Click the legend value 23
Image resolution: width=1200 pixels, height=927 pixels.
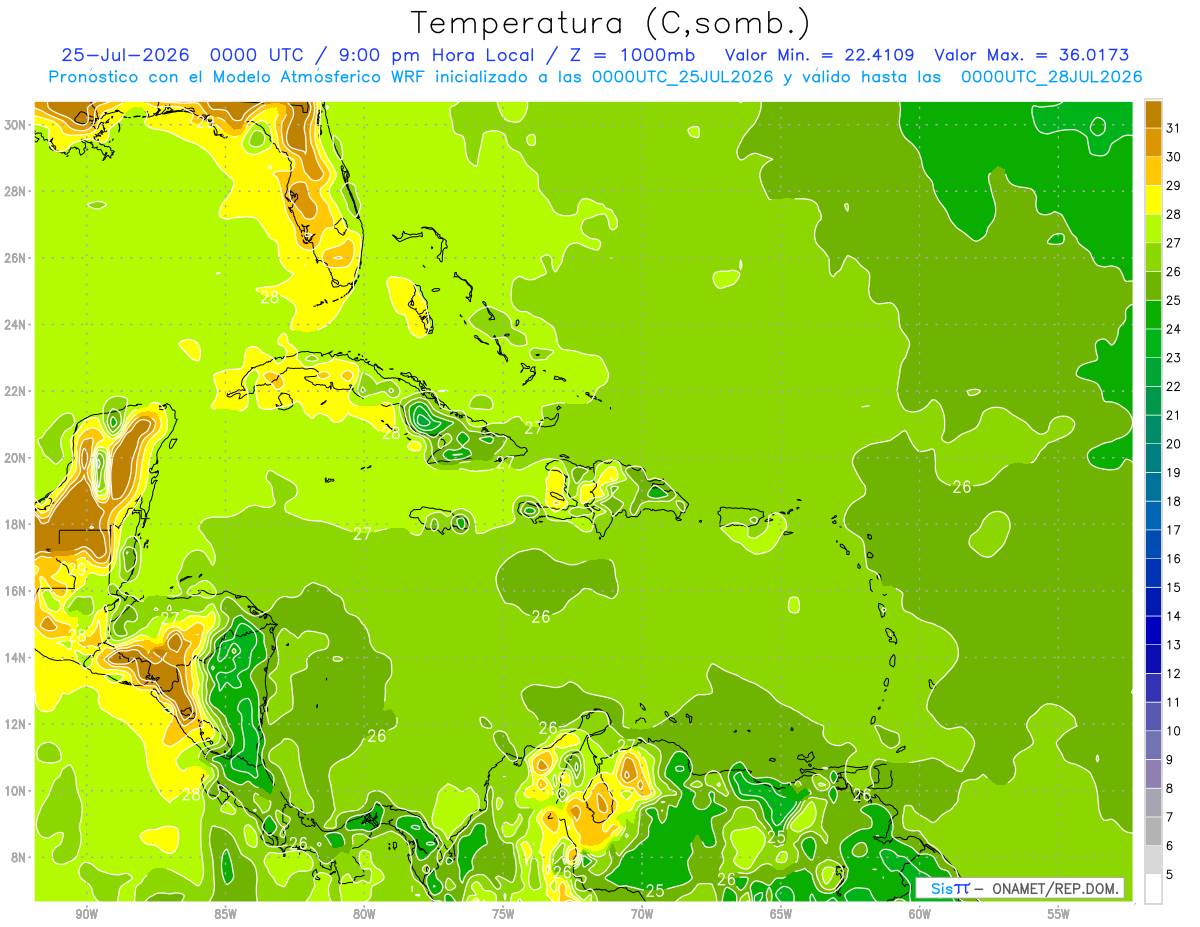click(1174, 358)
